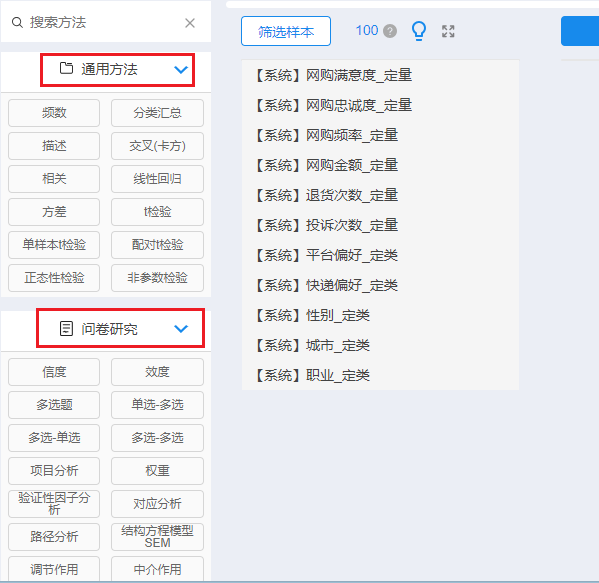Viewport: 599px width, 583px height.
Task: Click the help question mark beside 100
Action: [390, 31]
